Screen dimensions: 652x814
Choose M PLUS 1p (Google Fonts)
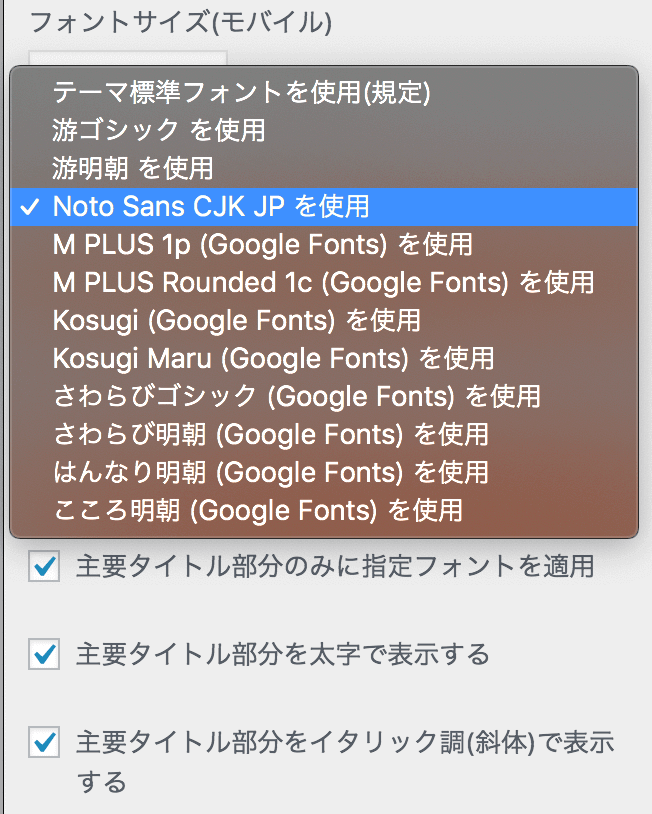coord(262,244)
